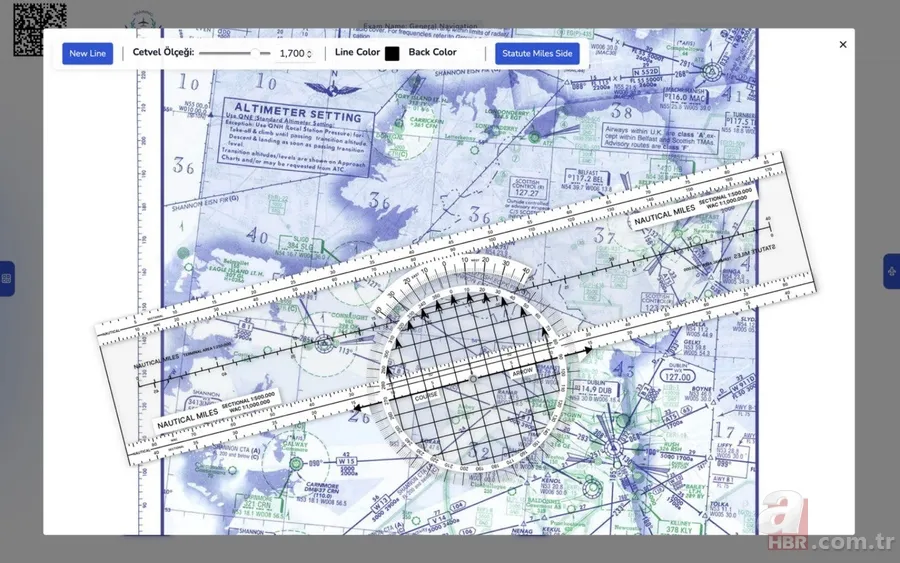
Task: Click the Back Color label
Action: click(x=432, y=52)
